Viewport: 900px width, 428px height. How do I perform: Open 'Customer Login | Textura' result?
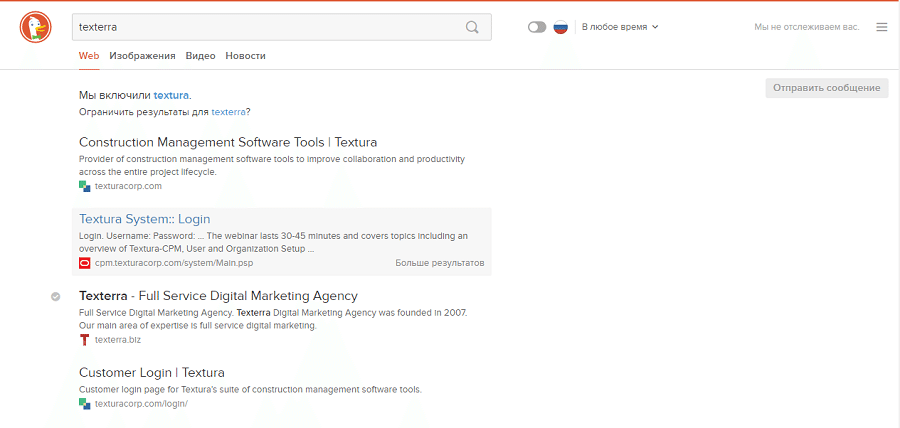(x=151, y=373)
